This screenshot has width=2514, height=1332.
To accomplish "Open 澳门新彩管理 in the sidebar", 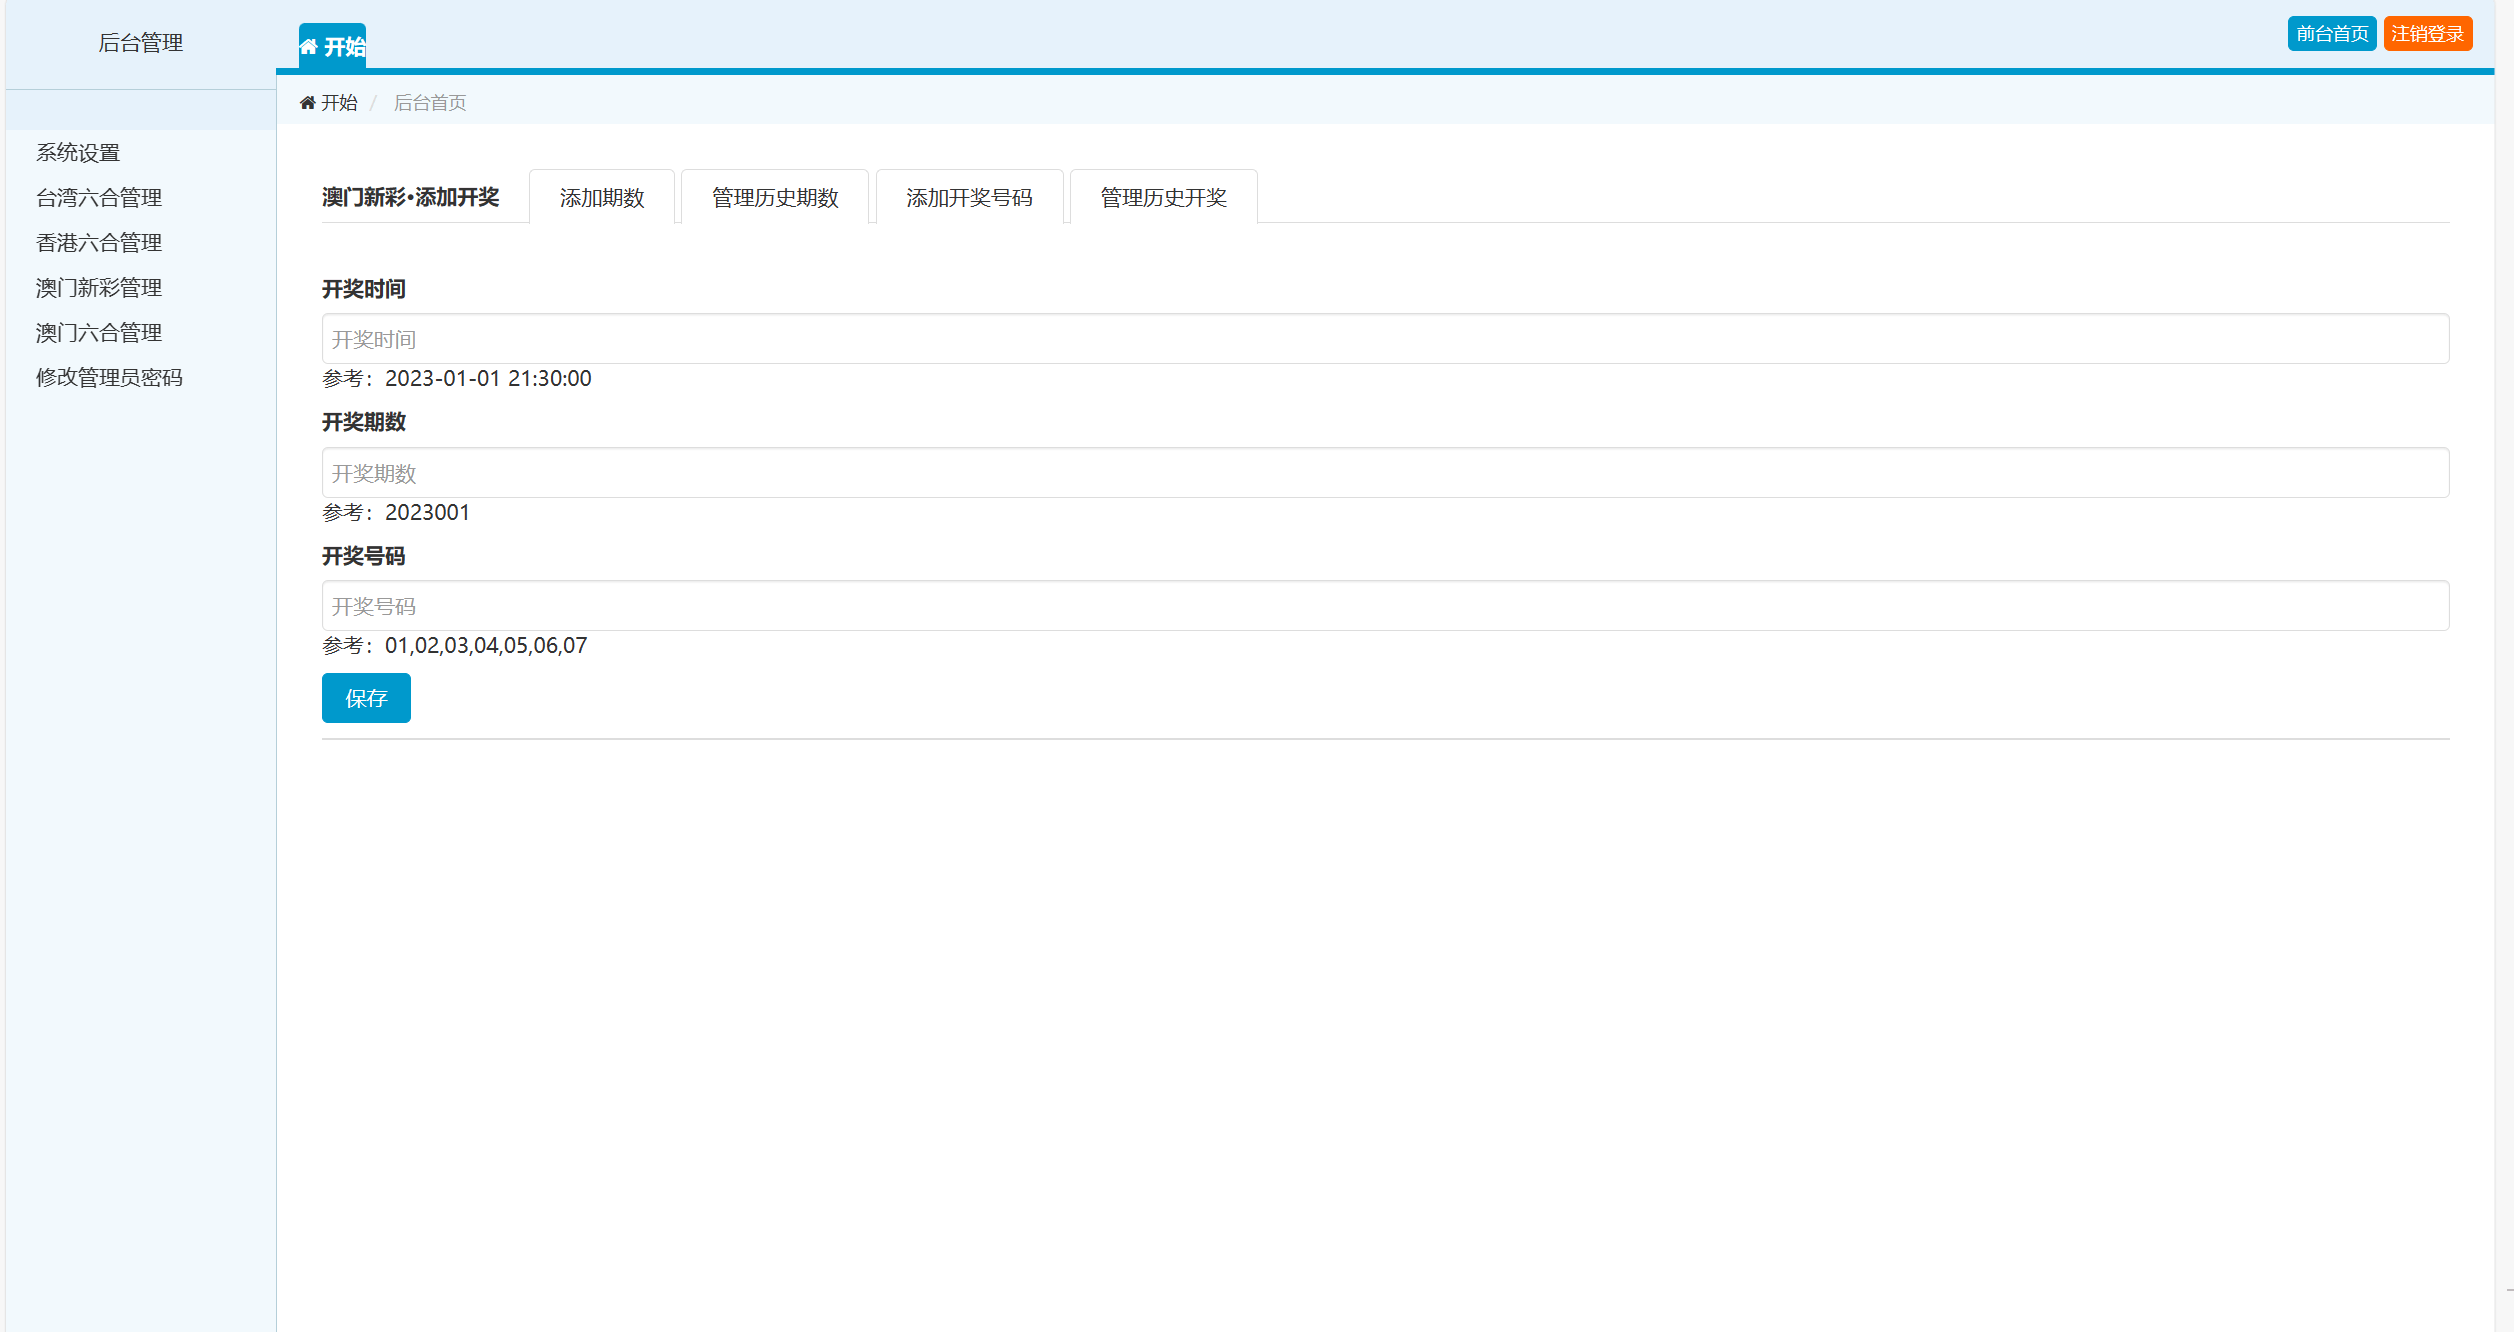I will click(x=99, y=288).
